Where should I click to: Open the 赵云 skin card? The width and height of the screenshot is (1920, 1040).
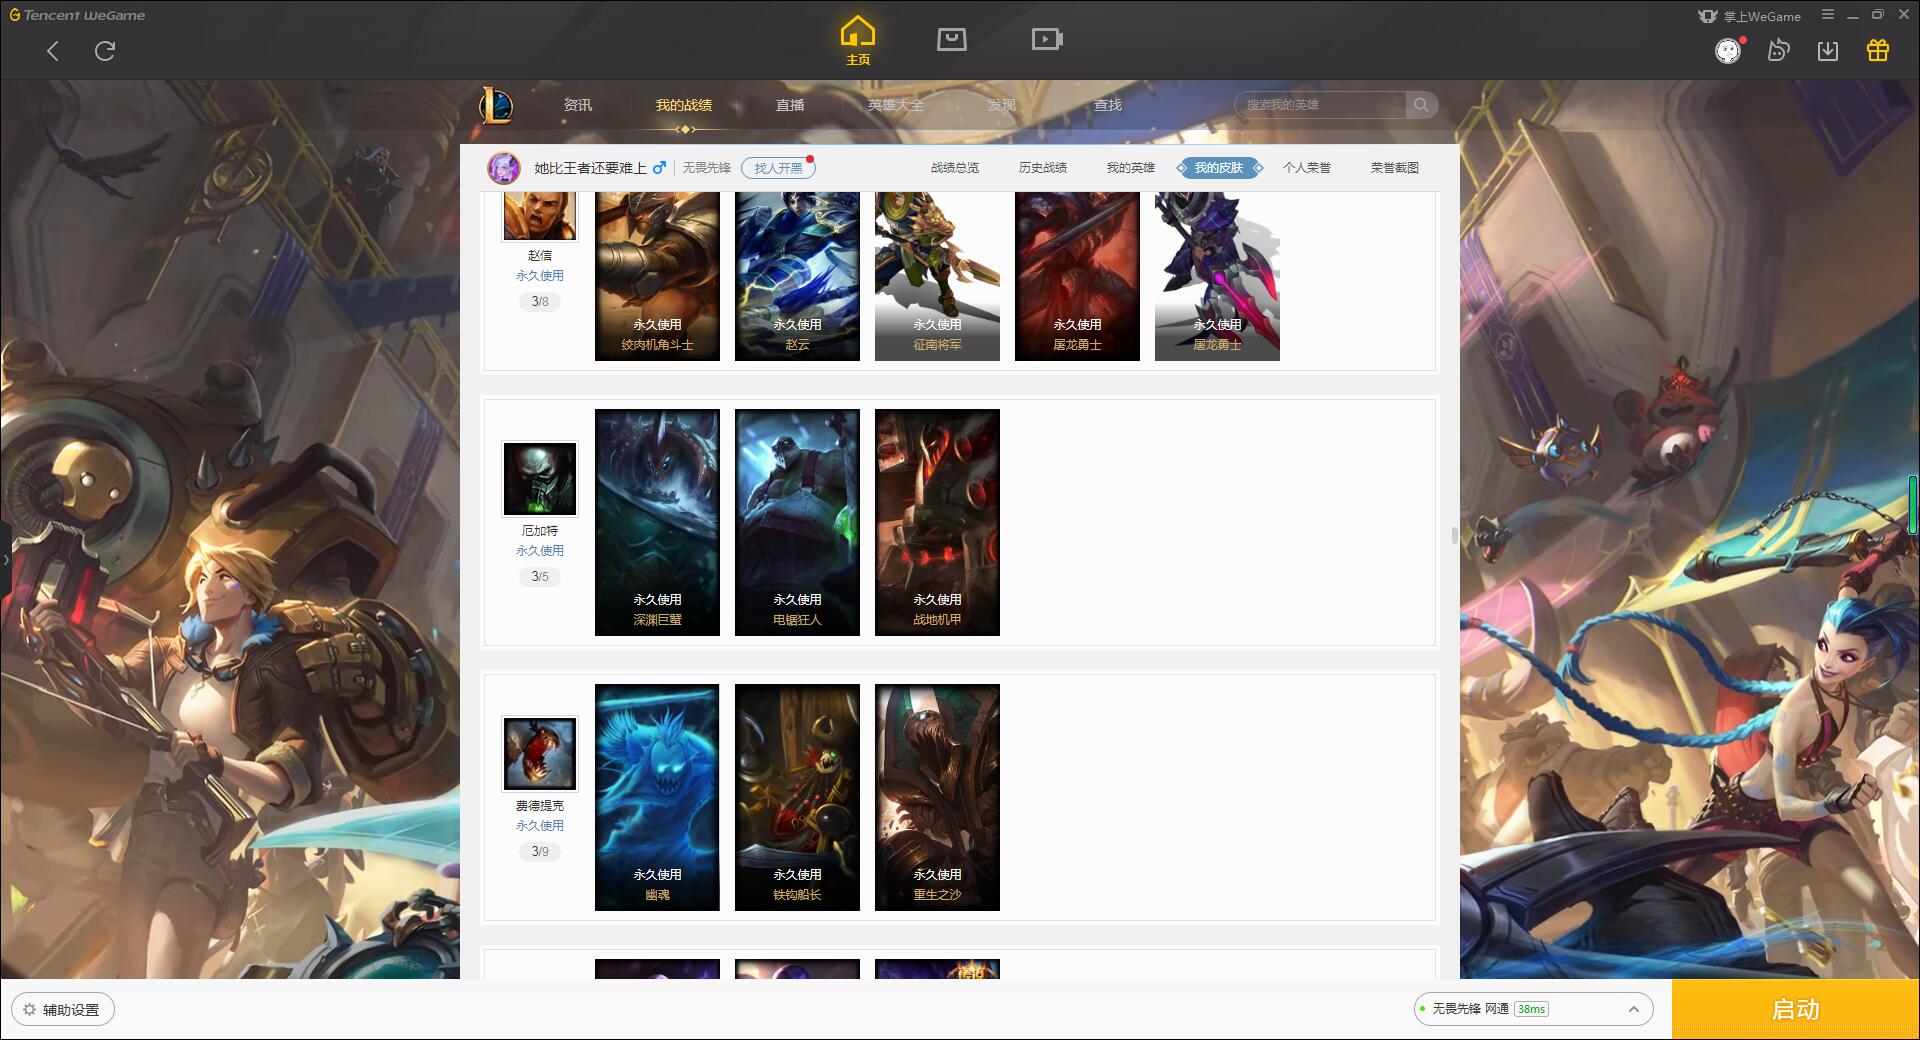pos(797,276)
